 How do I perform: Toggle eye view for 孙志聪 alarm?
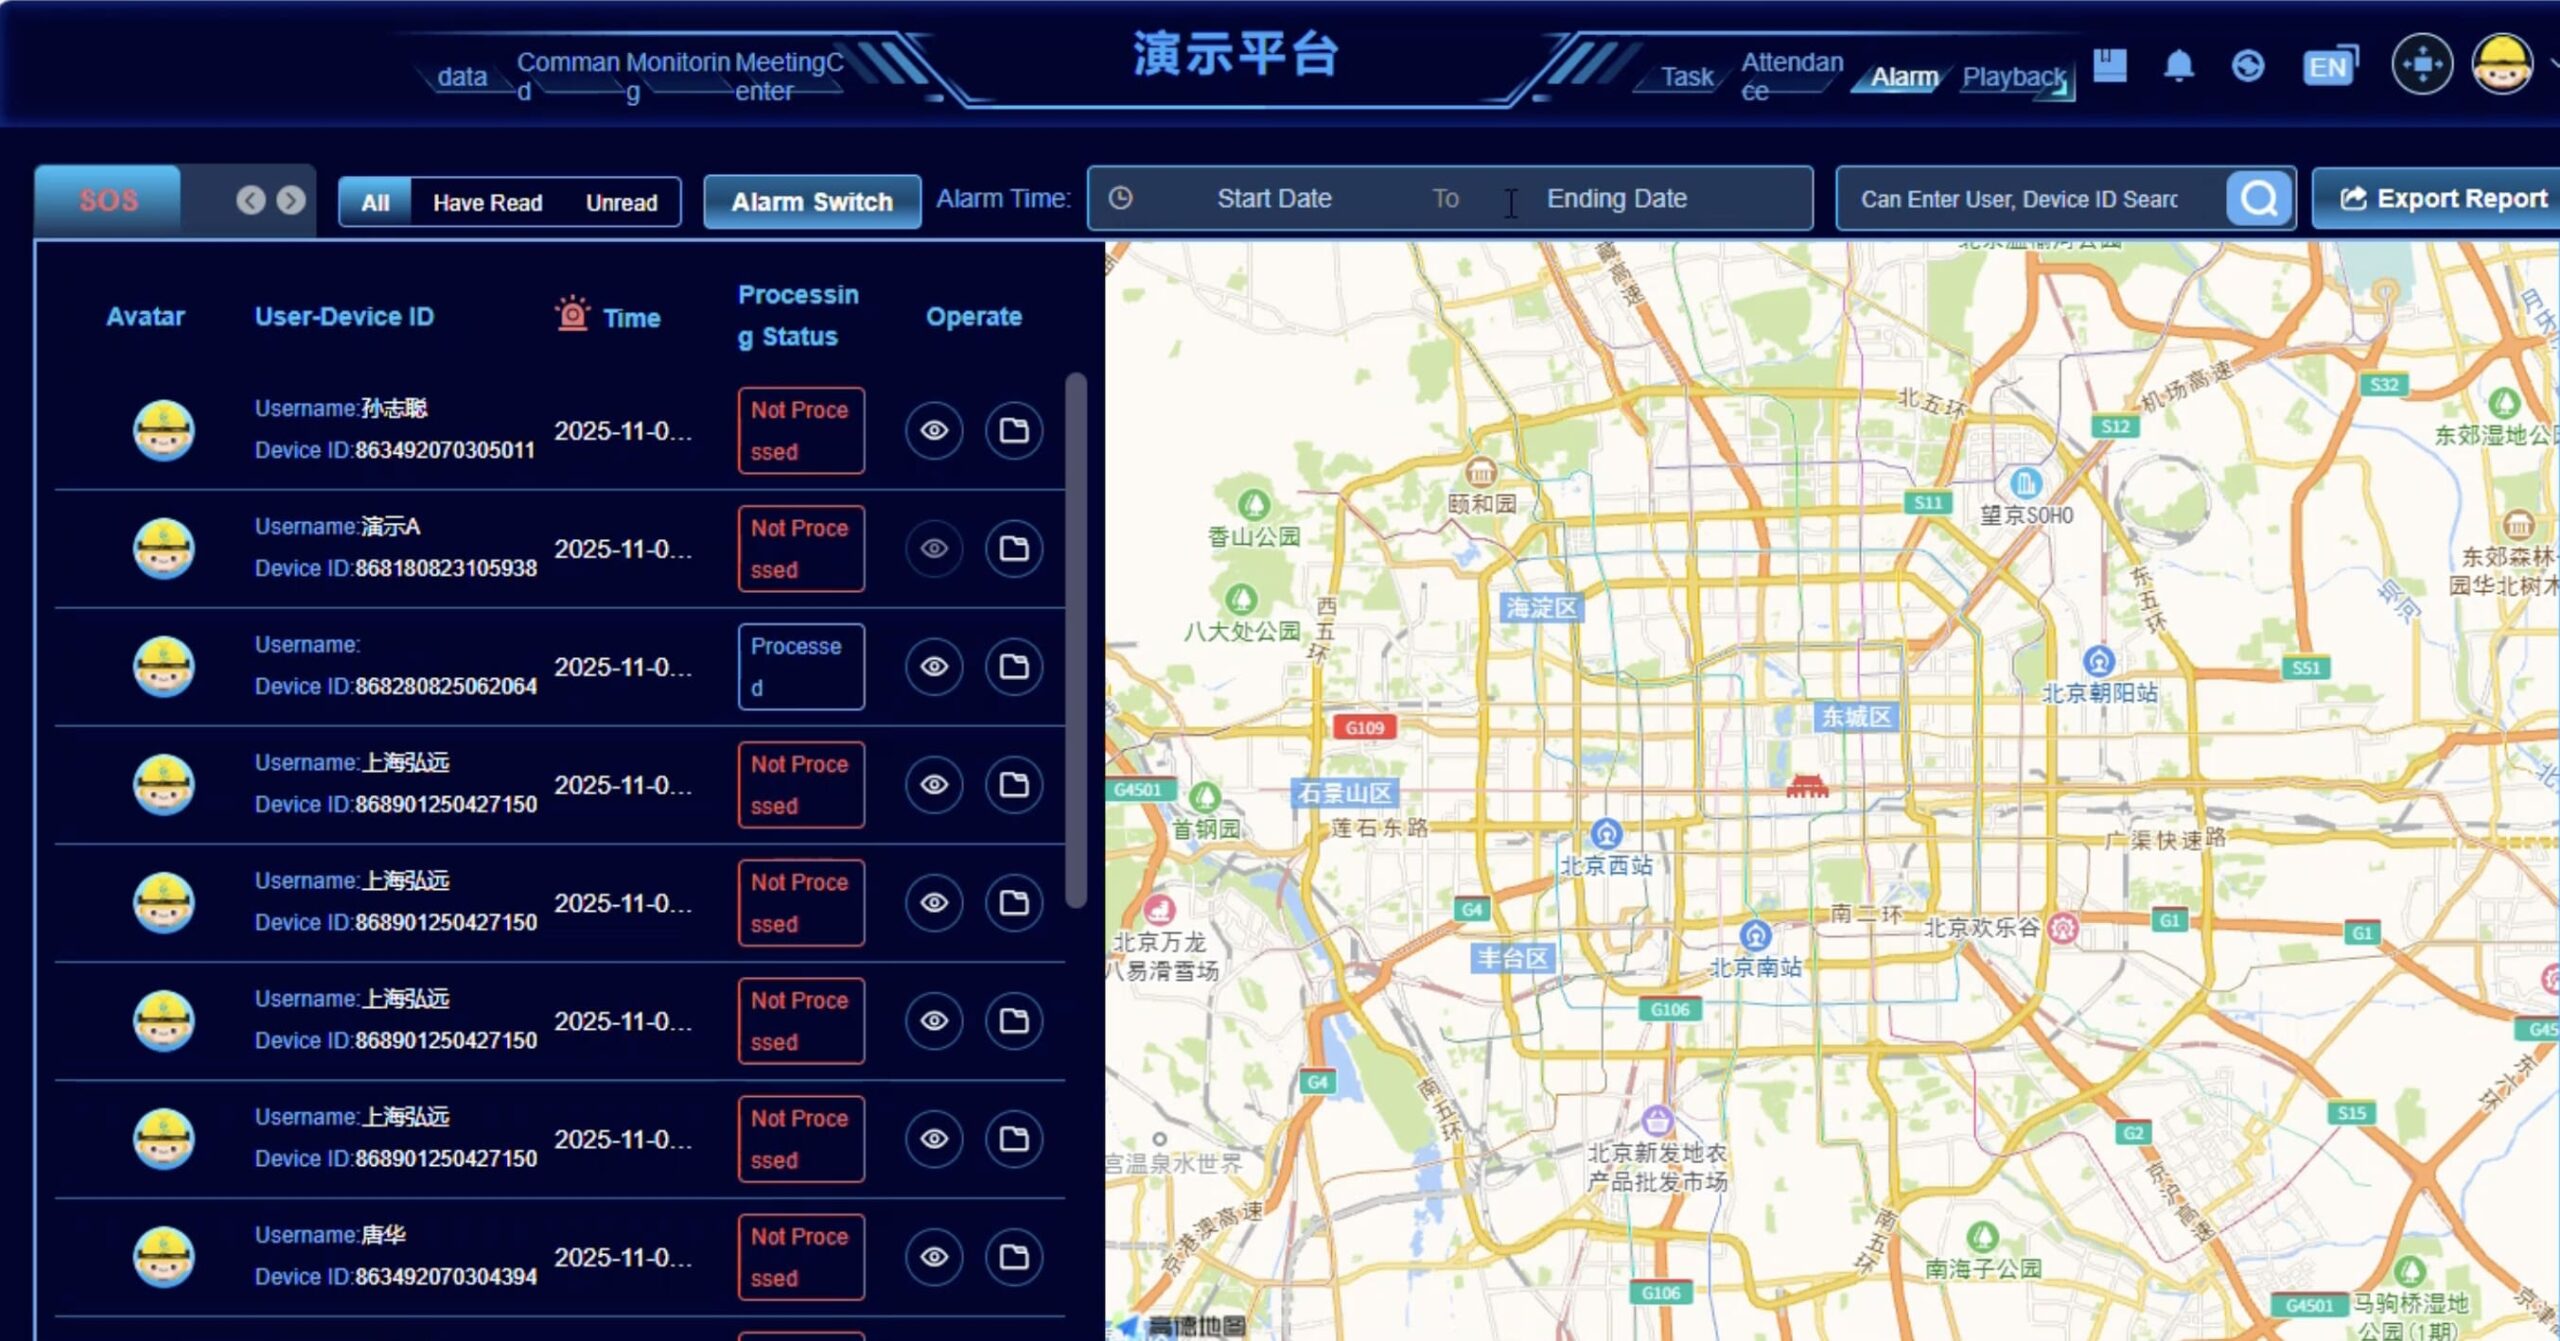(934, 431)
